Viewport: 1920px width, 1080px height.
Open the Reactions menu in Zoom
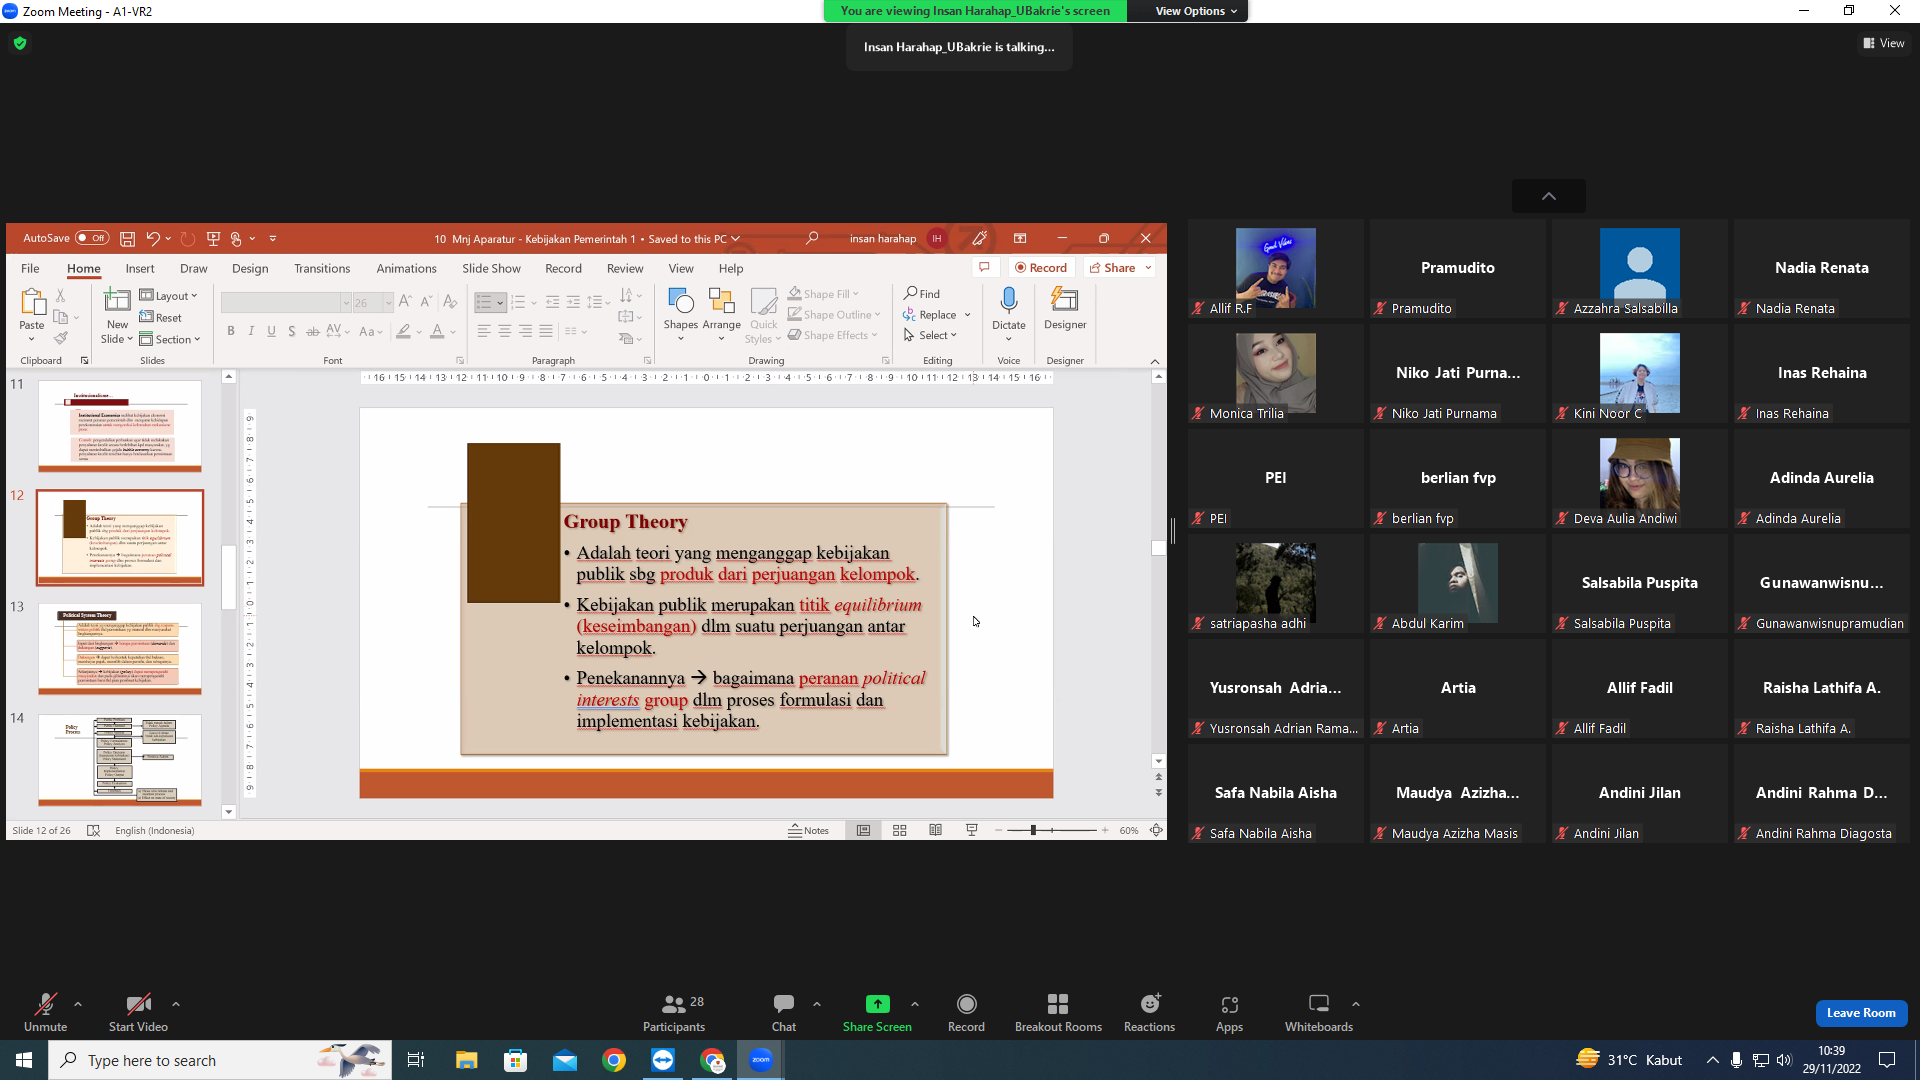click(x=1149, y=1012)
